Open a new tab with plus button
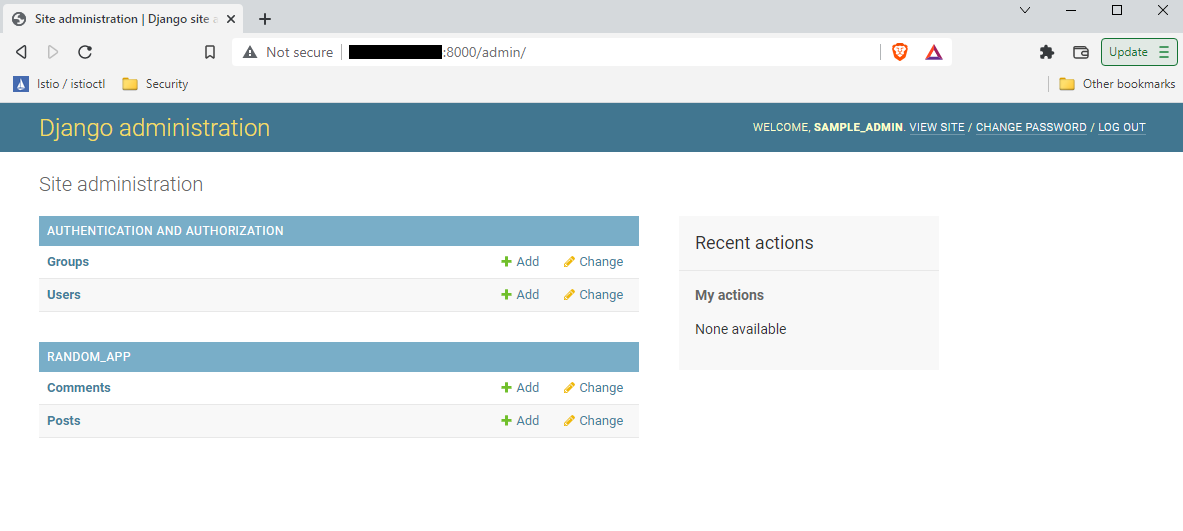 coord(265,19)
